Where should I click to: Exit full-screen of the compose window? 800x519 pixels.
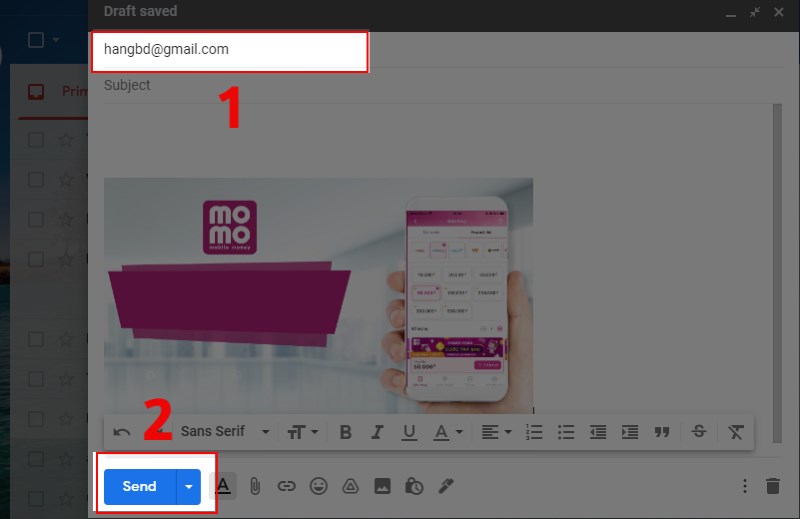pyautogui.click(x=755, y=12)
